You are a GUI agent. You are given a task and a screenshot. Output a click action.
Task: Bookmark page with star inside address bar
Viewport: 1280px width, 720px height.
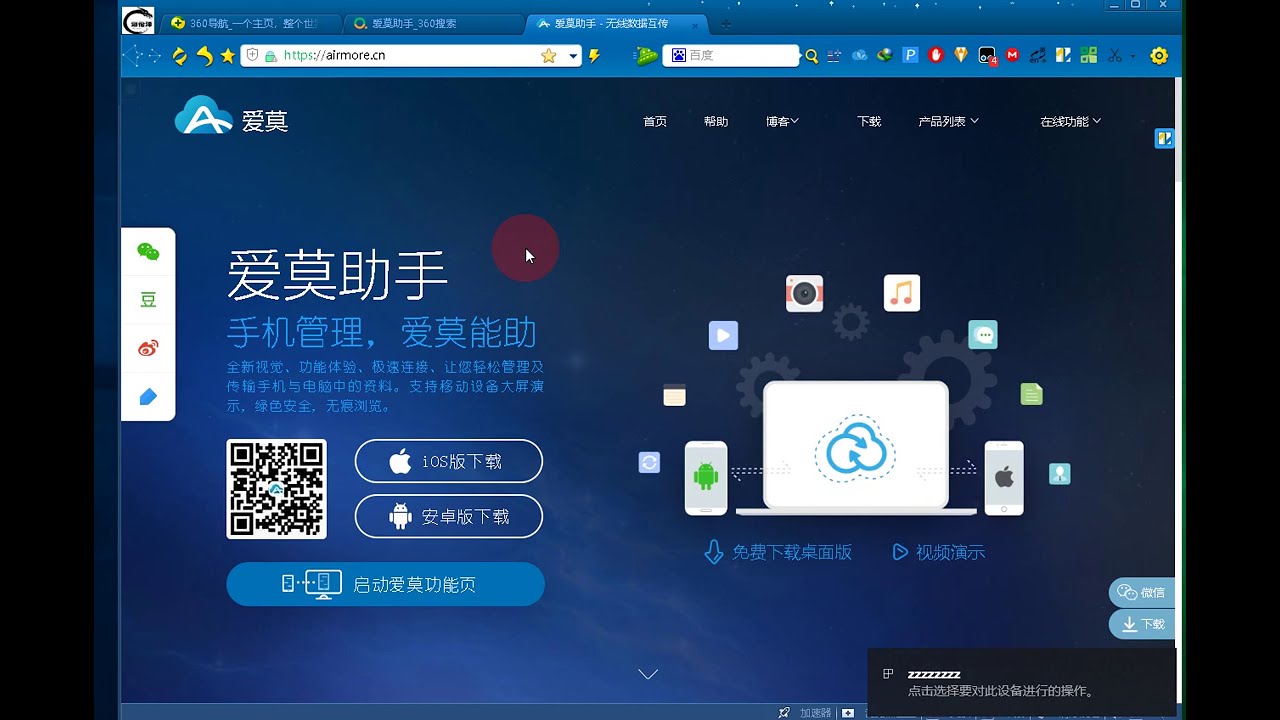click(x=548, y=56)
